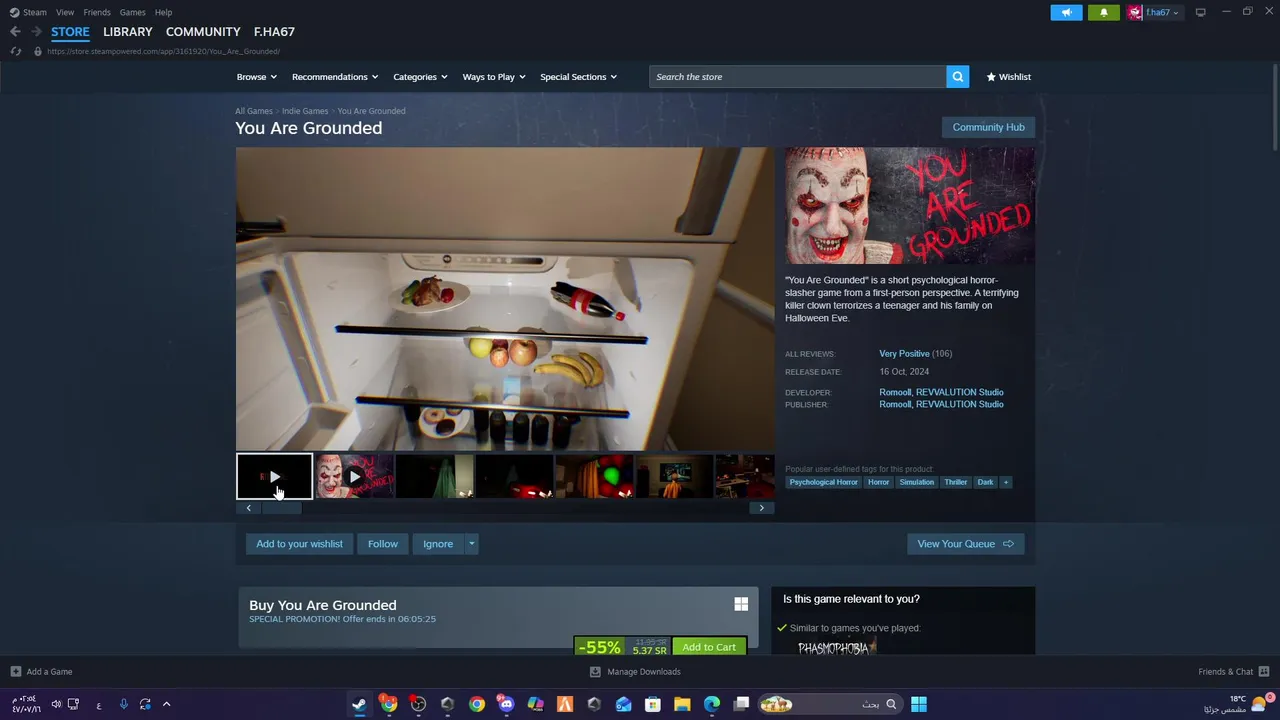Click the store search magnifier button
Image resolution: width=1280 pixels, height=720 pixels.
coord(957,77)
